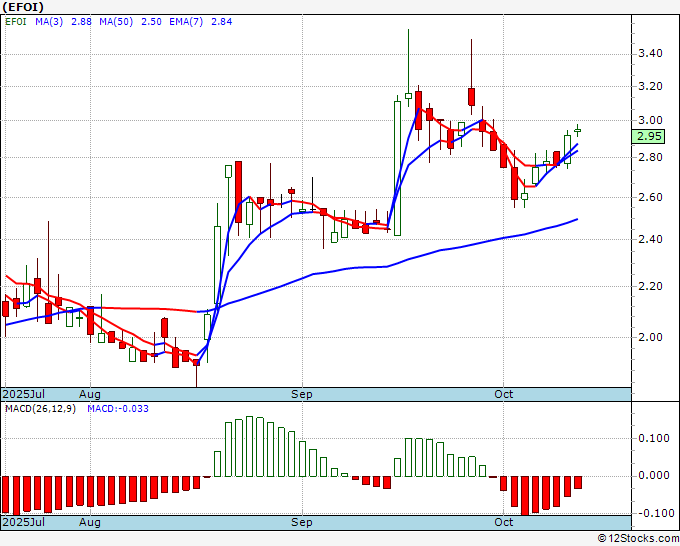Click the 3.00 price axis label
The image size is (680, 546).
pos(651,120)
